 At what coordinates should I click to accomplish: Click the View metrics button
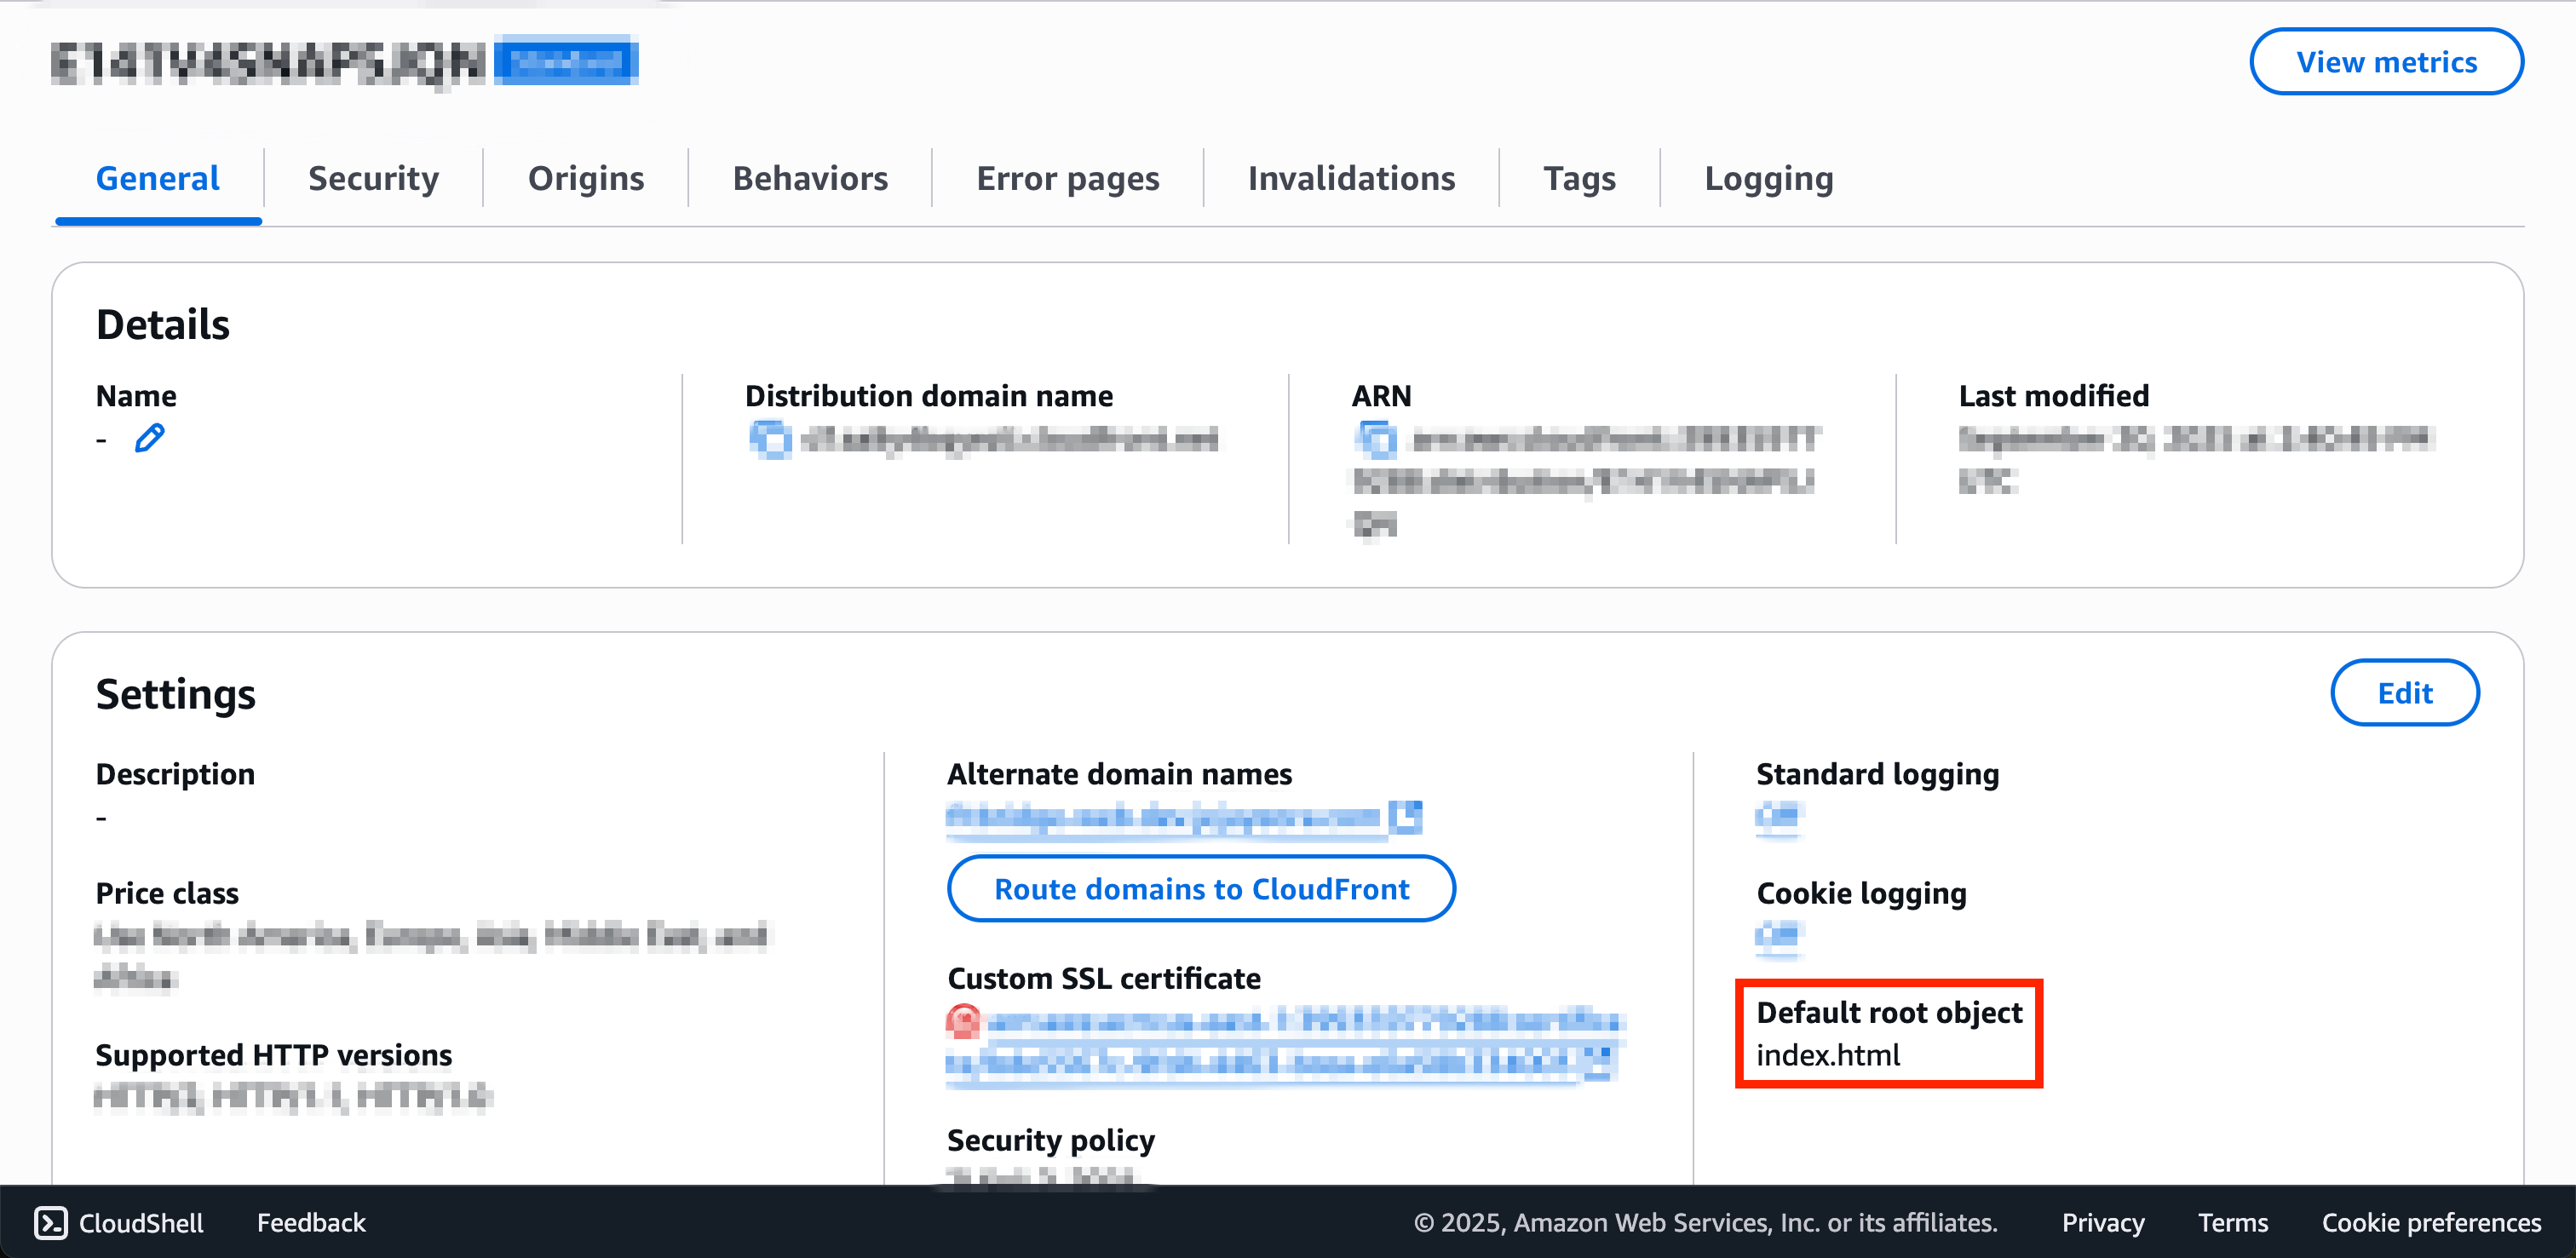click(x=2387, y=61)
